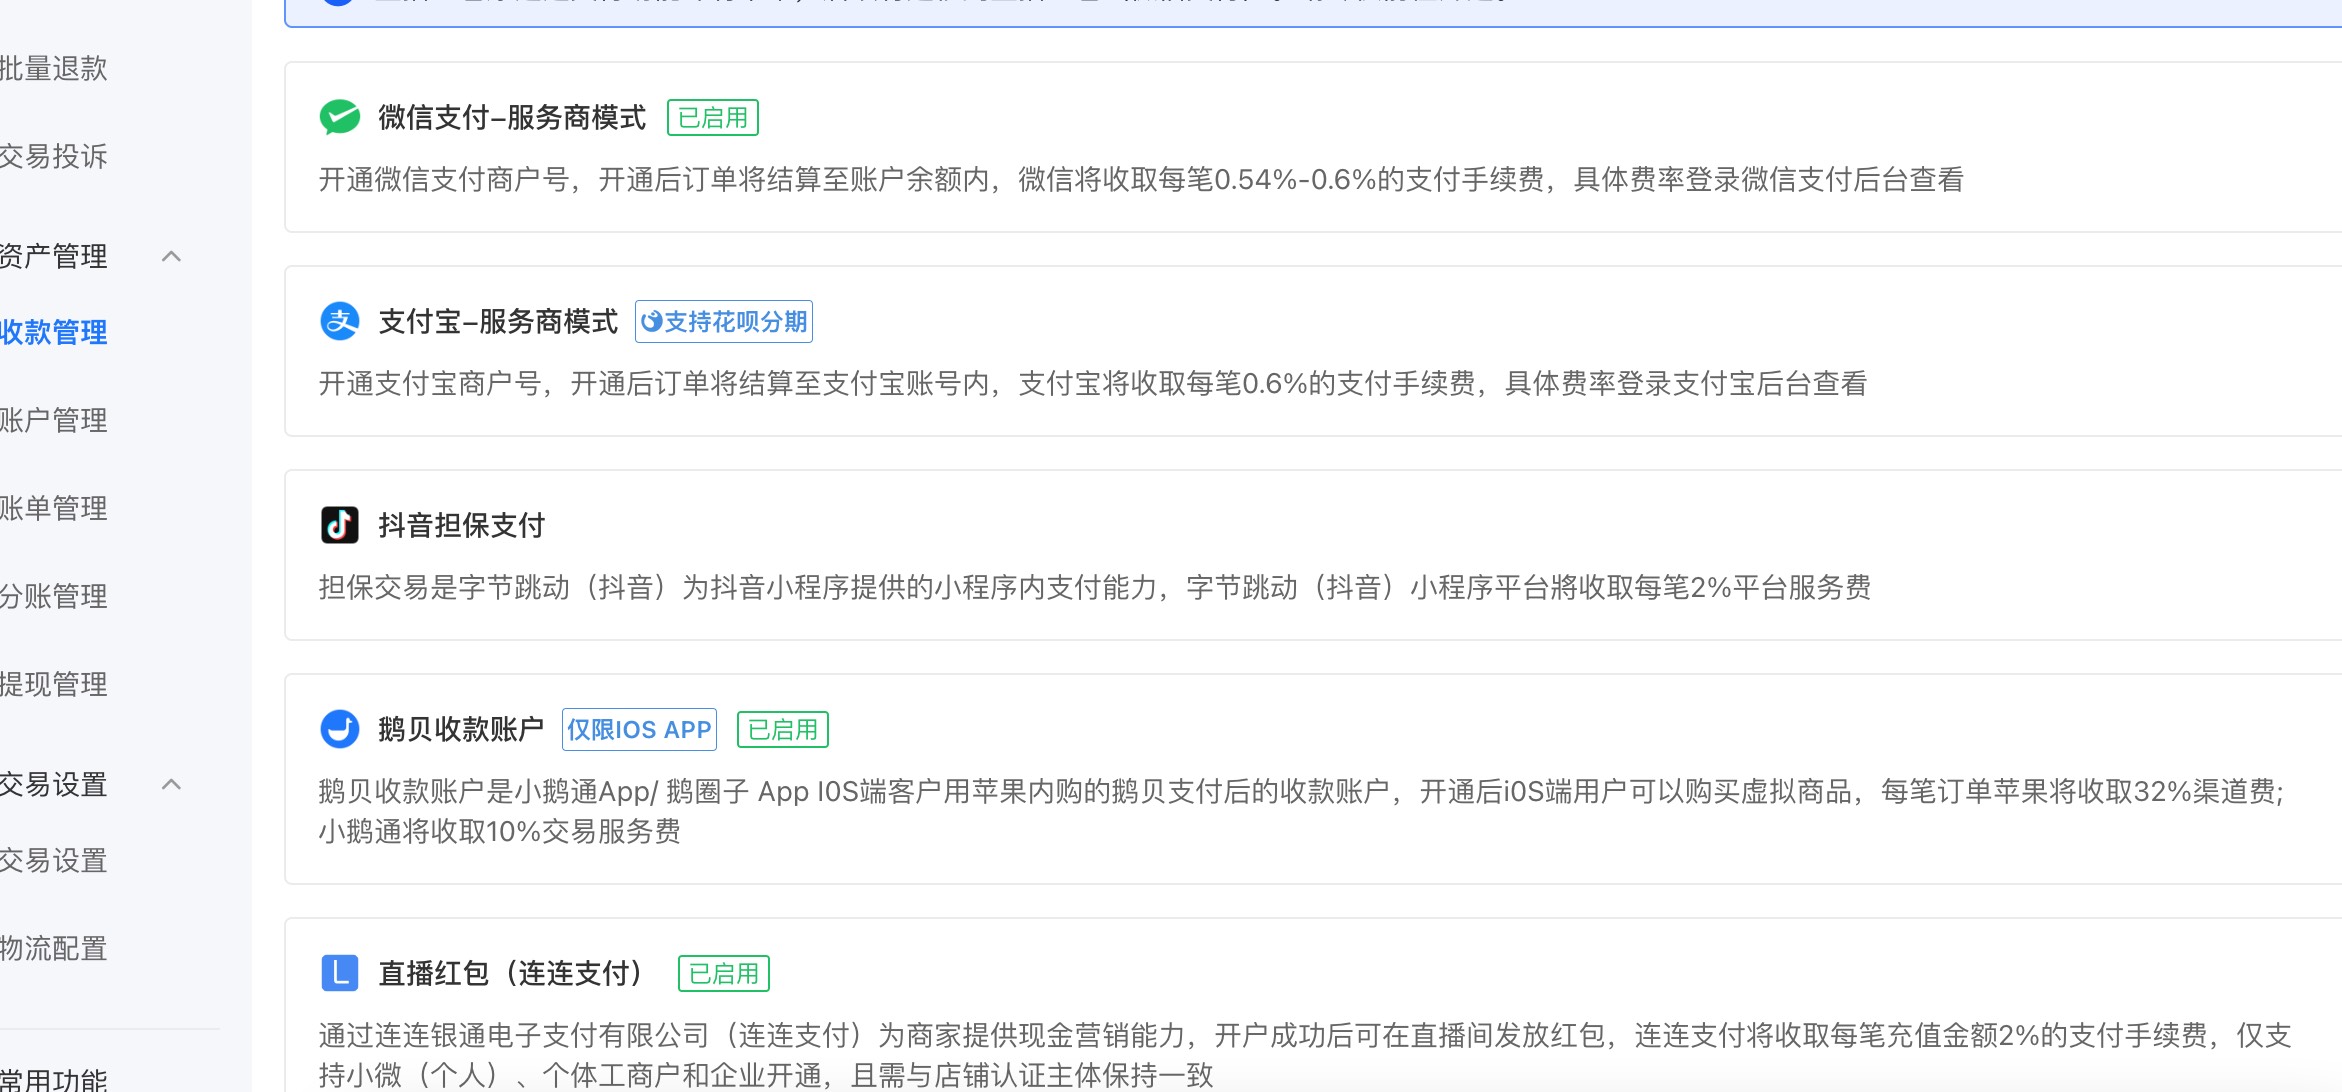
Task: Click the 资产管理 section header
Action: [x=54, y=256]
